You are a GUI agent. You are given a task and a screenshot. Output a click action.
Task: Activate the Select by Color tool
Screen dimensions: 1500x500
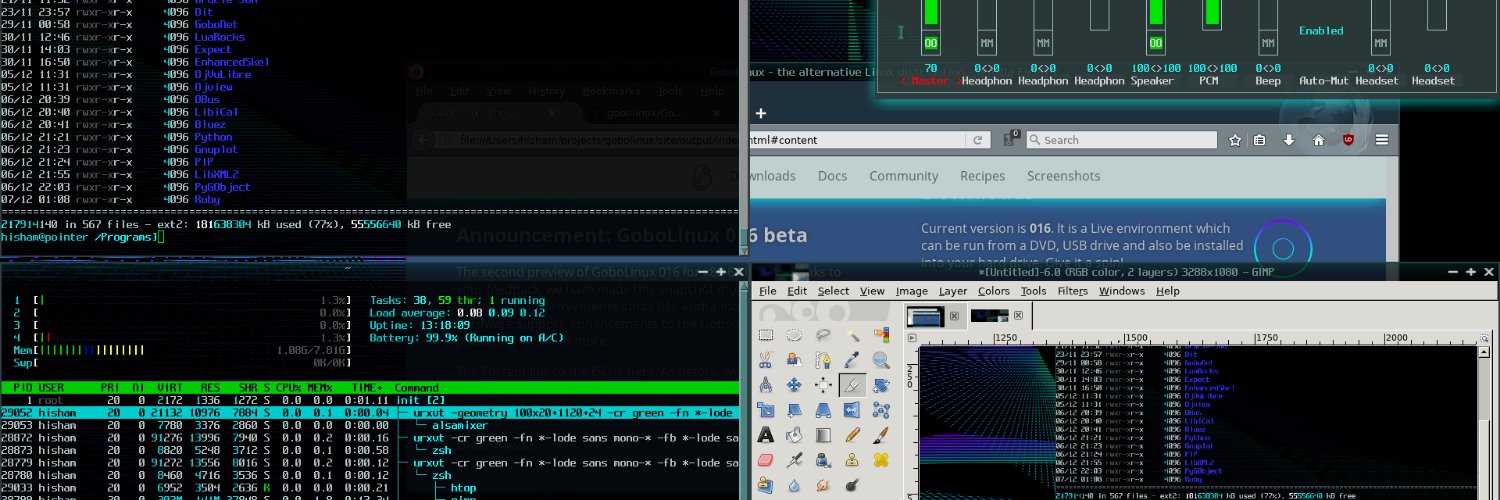[x=881, y=335]
